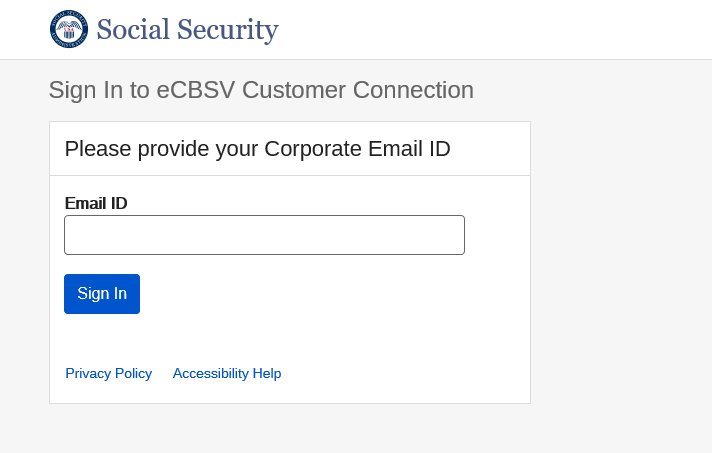The image size is (712, 453).
Task: Focus the Email ID text field
Action: click(264, 235)
